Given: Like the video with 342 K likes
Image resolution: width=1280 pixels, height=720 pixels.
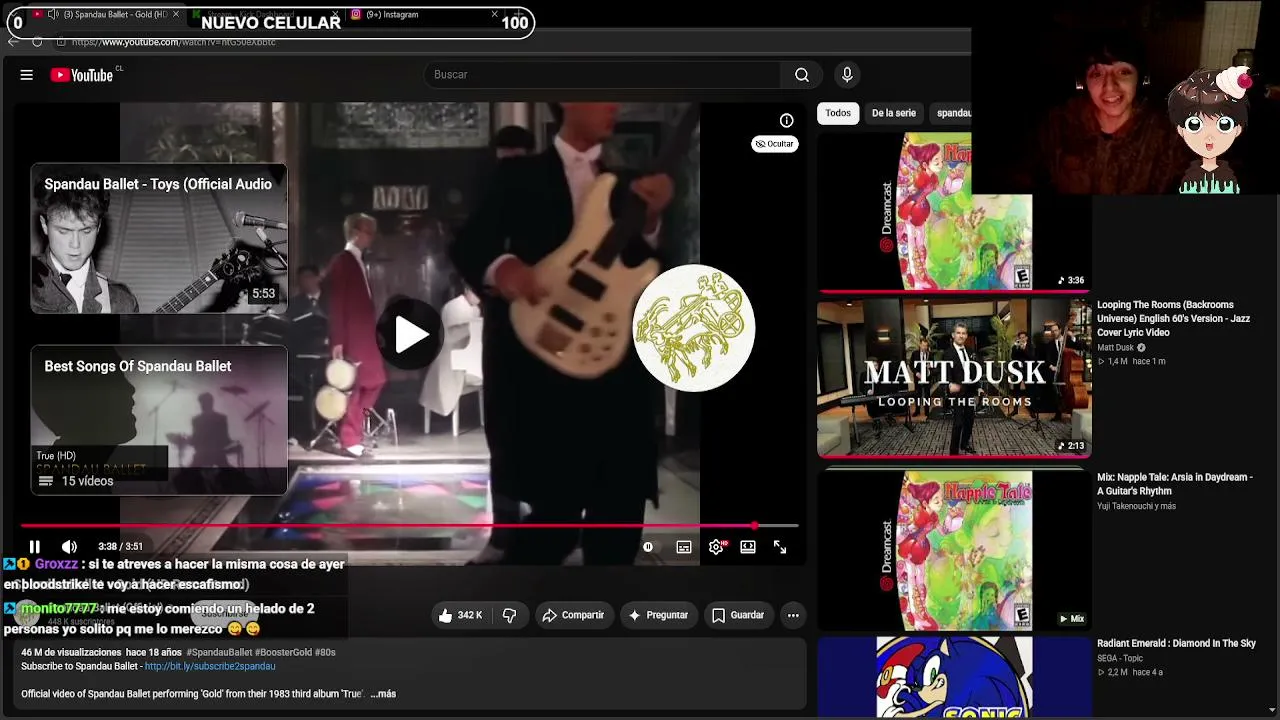Looking at the screenshot, I should 460,616.
